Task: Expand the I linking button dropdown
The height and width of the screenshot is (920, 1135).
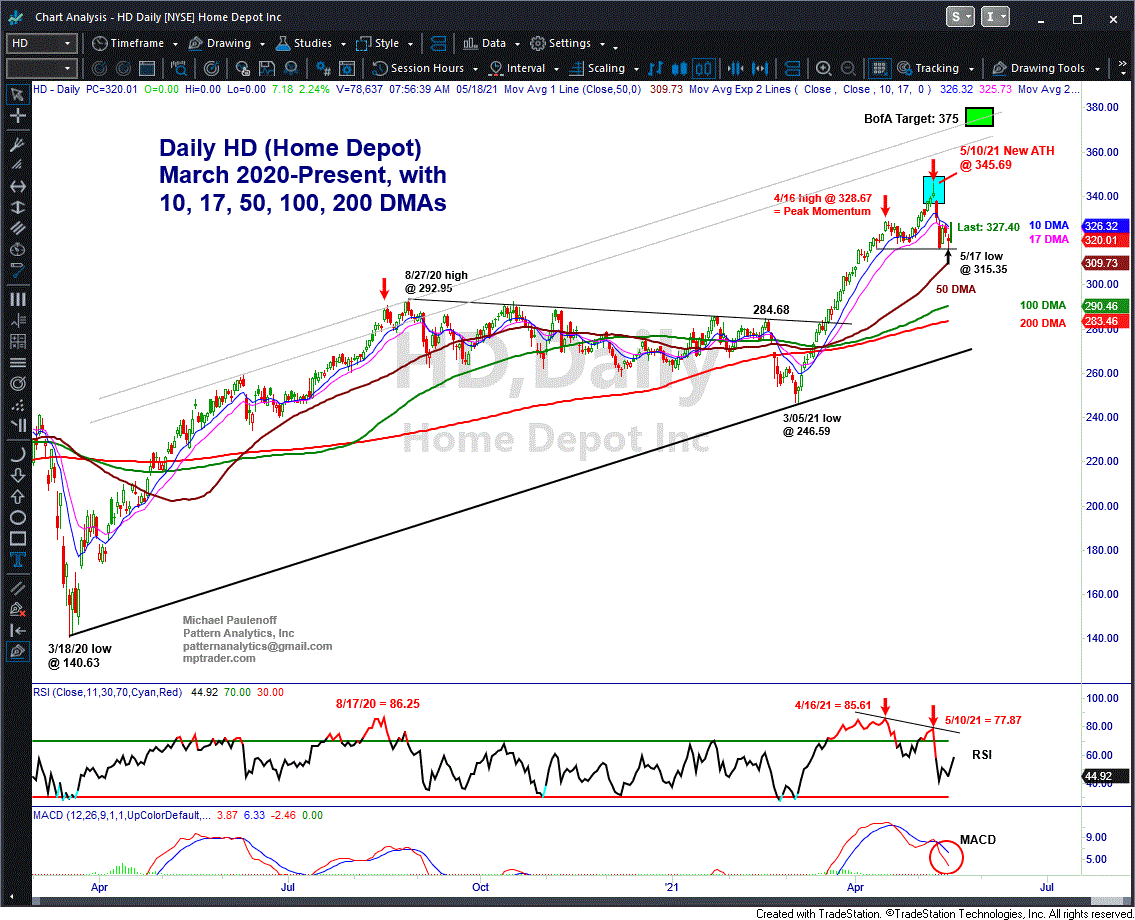Action: (995, 17)
